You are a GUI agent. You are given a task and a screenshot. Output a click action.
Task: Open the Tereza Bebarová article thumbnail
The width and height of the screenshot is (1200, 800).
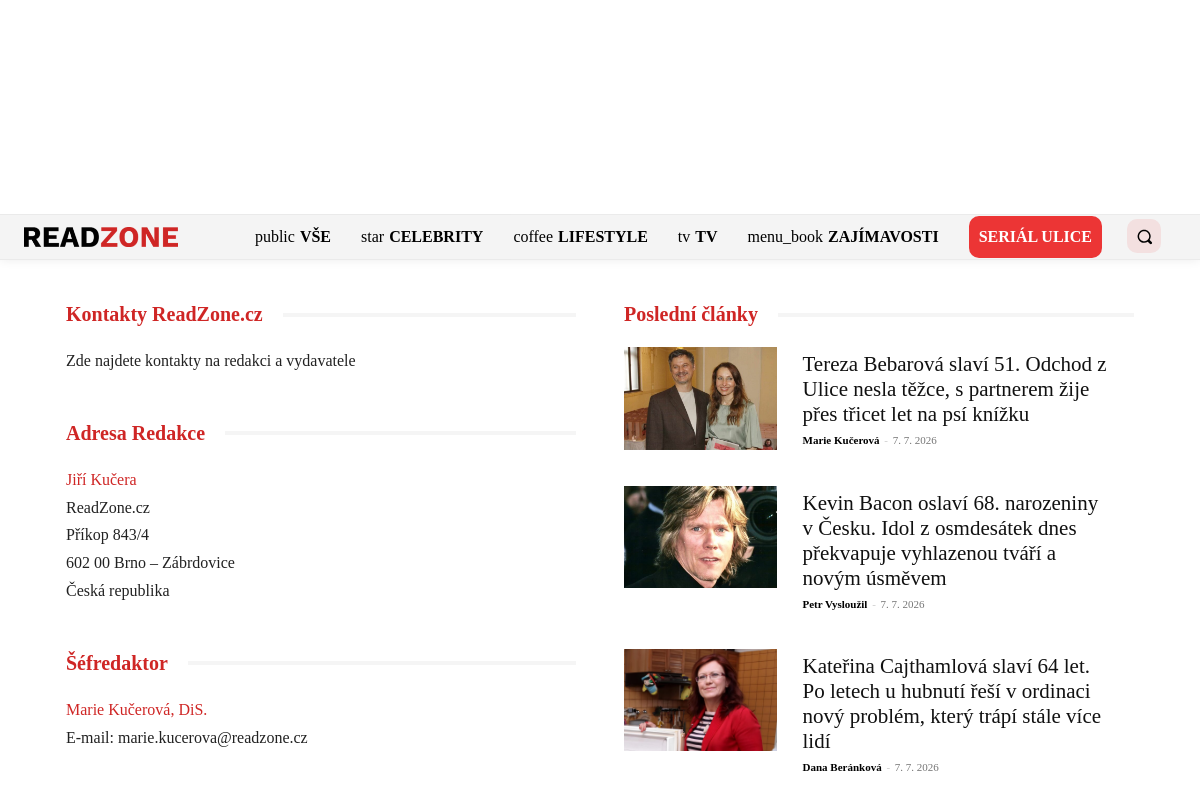click(x=700, y=398)
